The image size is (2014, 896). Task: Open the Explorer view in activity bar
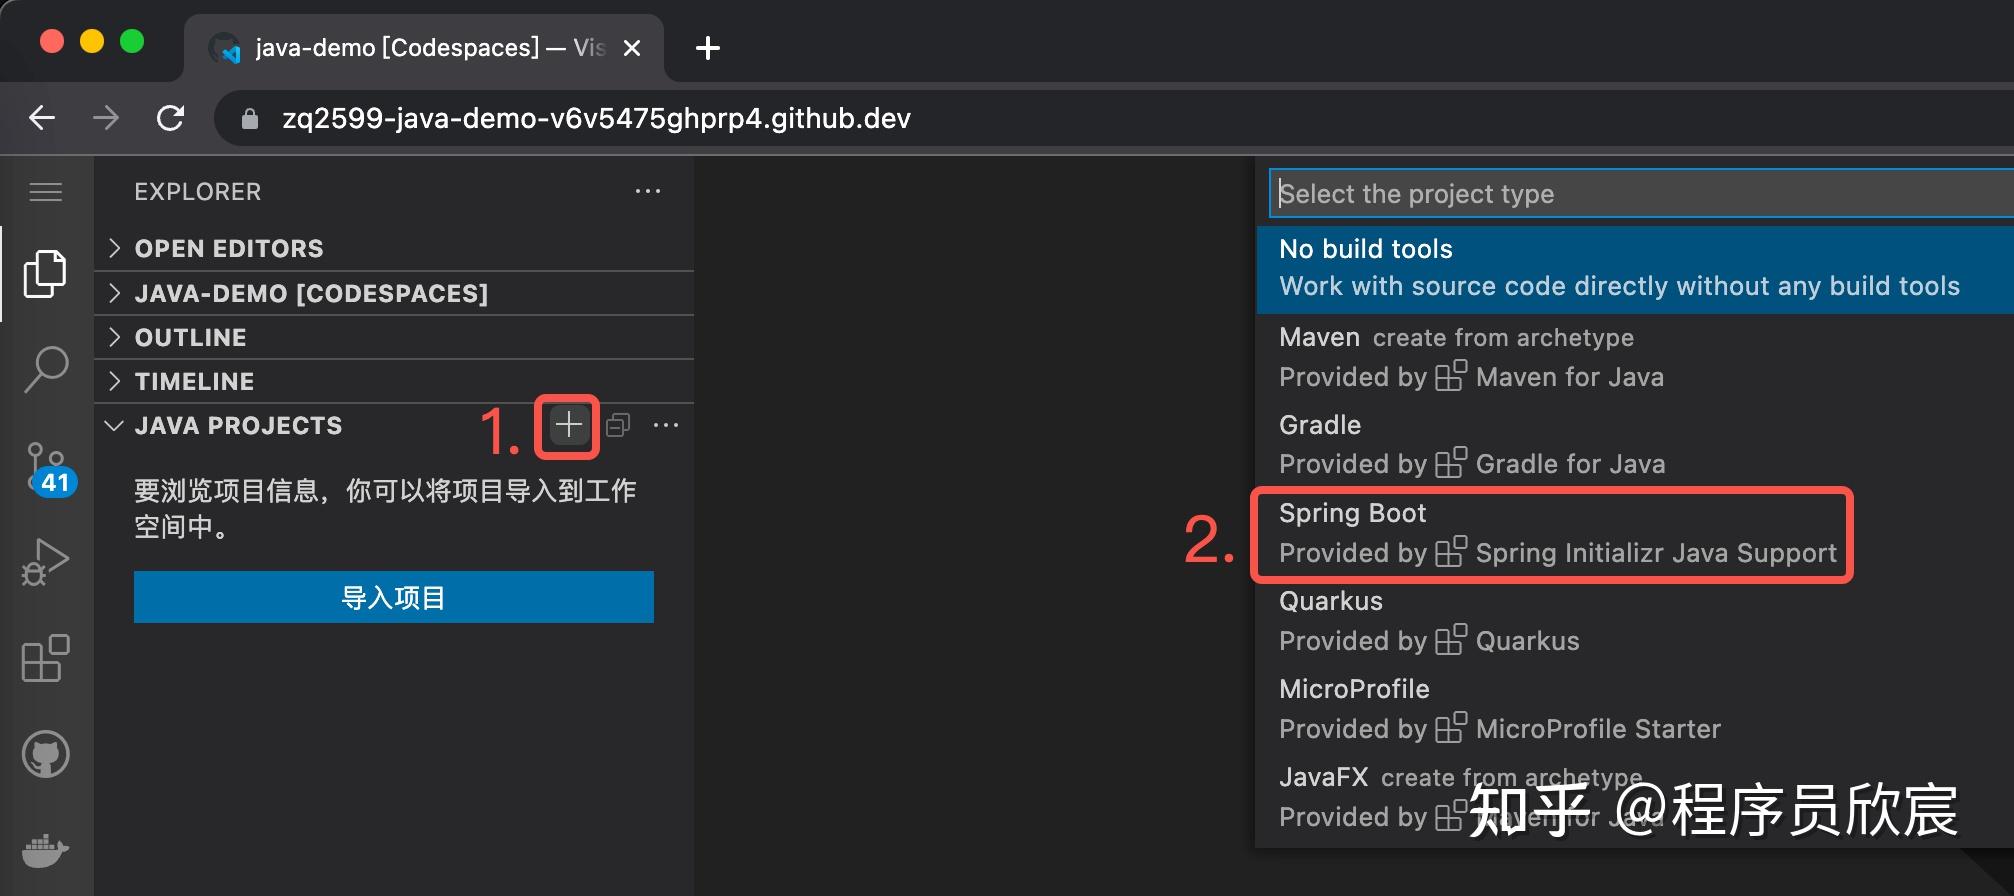click(46, 273)
